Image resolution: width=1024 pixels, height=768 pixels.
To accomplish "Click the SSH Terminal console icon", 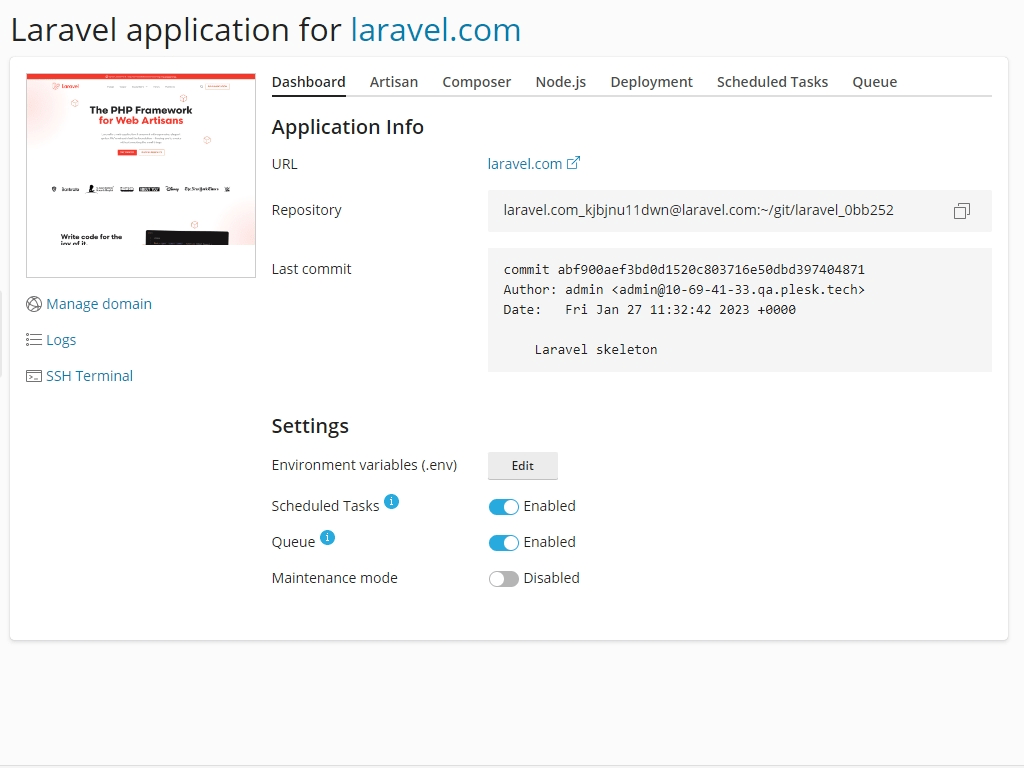I will tap(33, 375).
